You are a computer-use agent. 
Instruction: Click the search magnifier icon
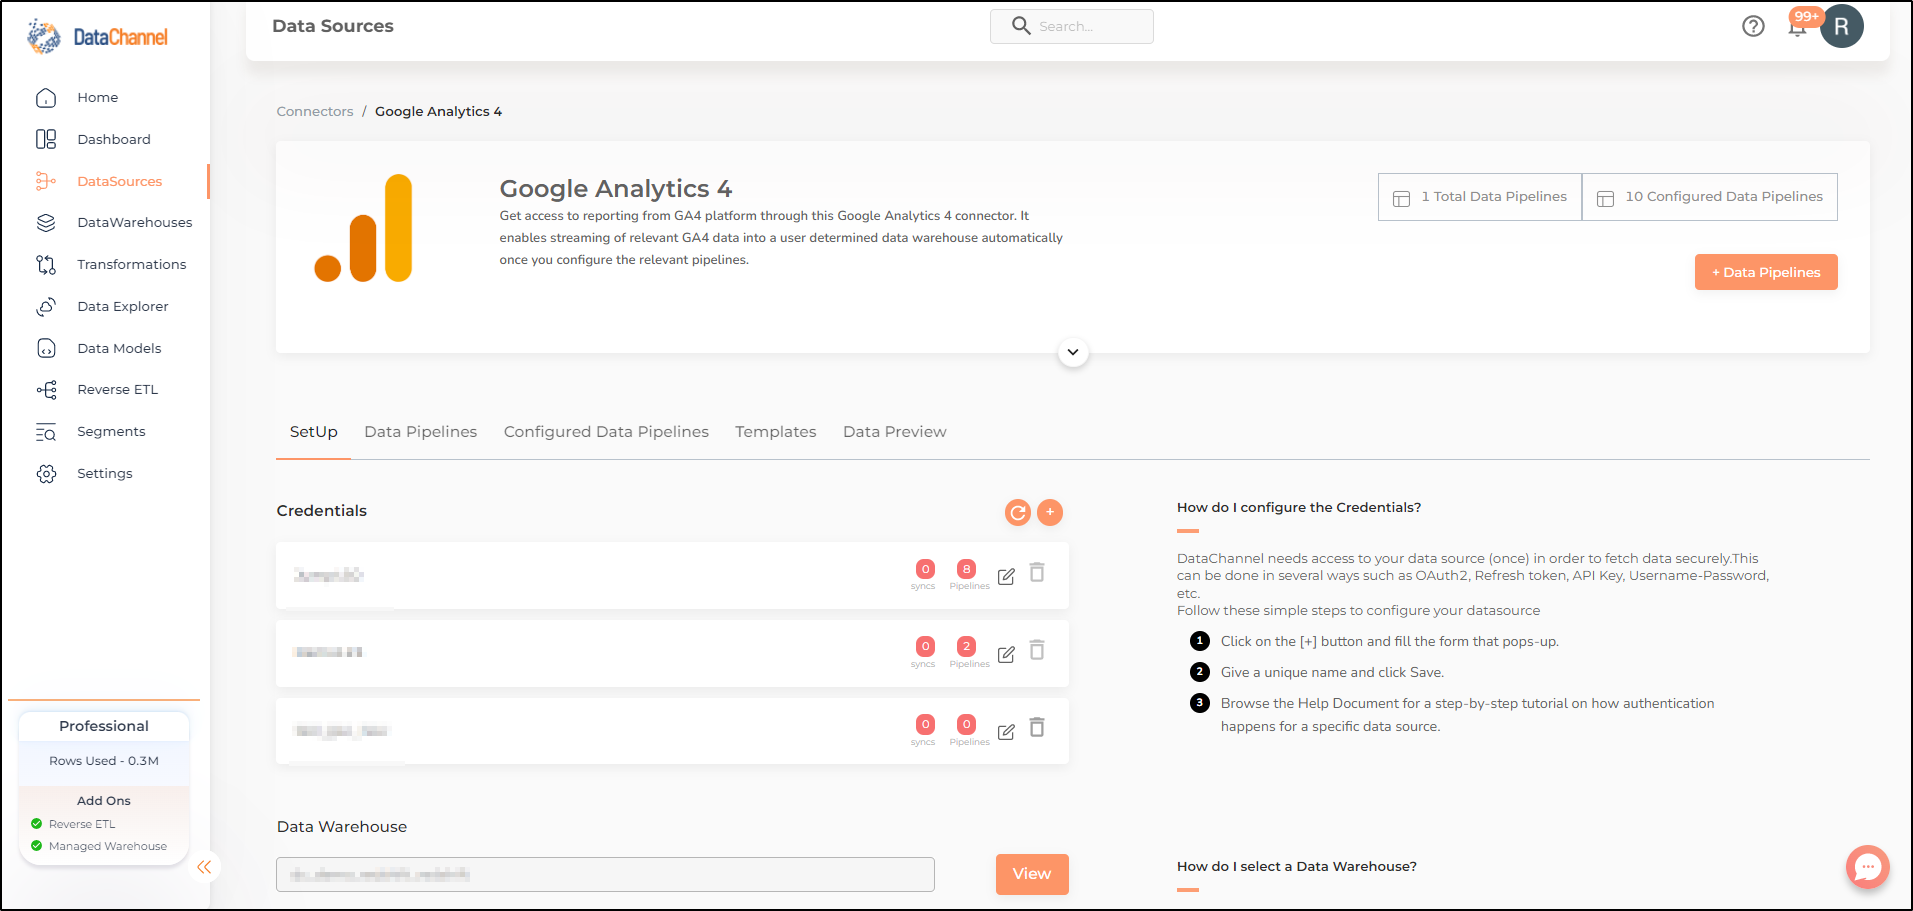(1020, 26)
